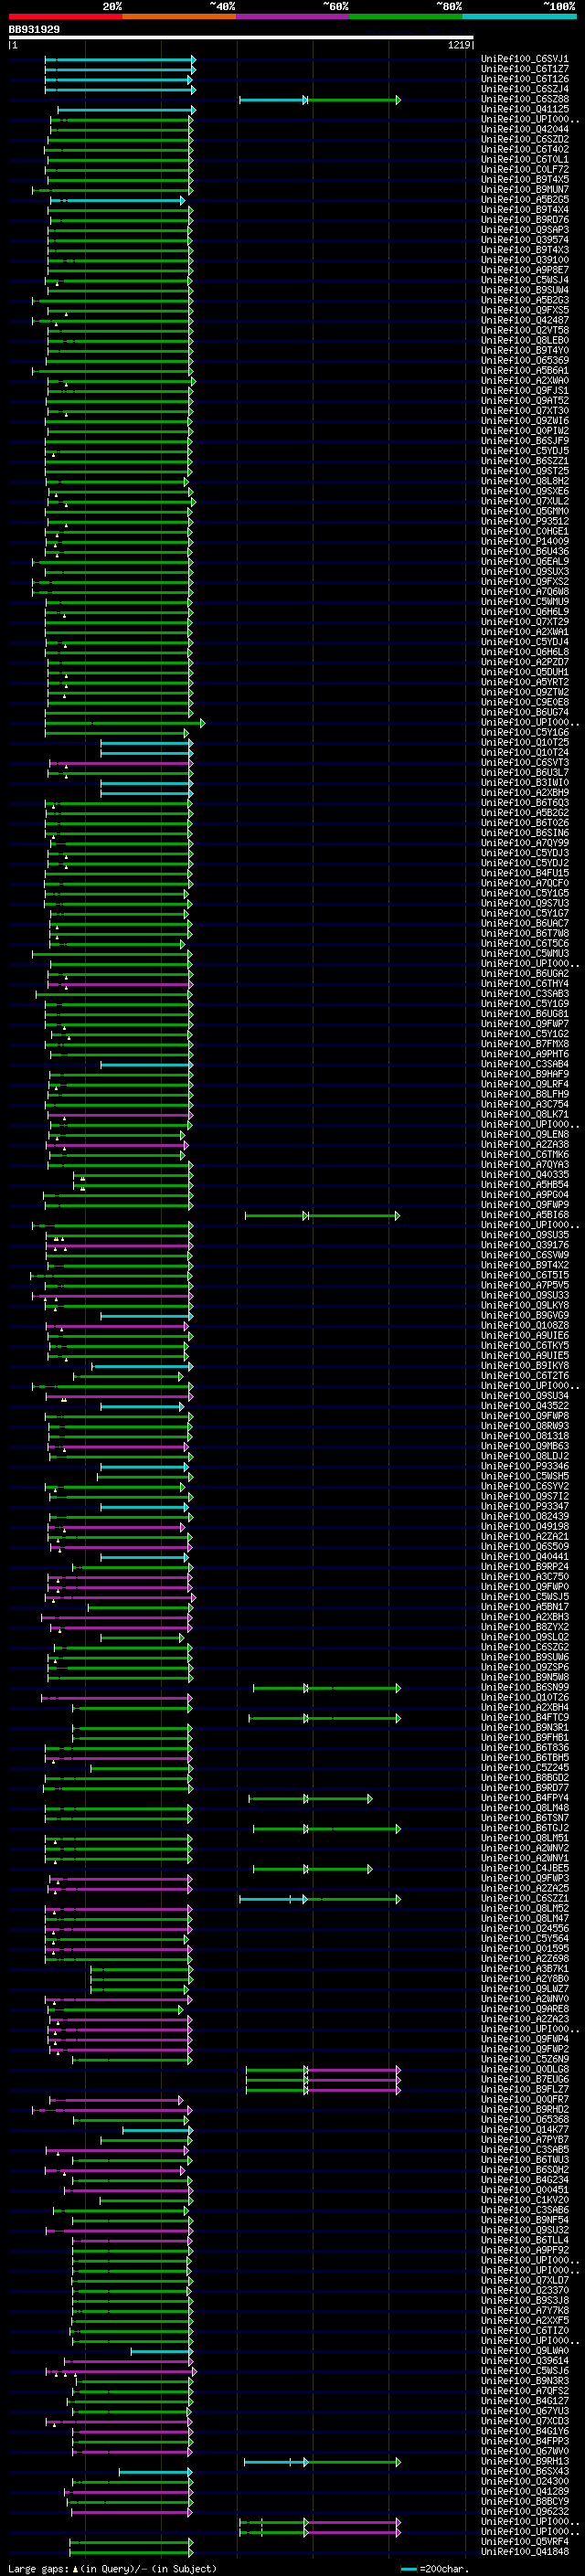Select the UniRef100_B4FPY4 label
Viewport: 585px width, 2576px height.
(x=525, y=1797)
